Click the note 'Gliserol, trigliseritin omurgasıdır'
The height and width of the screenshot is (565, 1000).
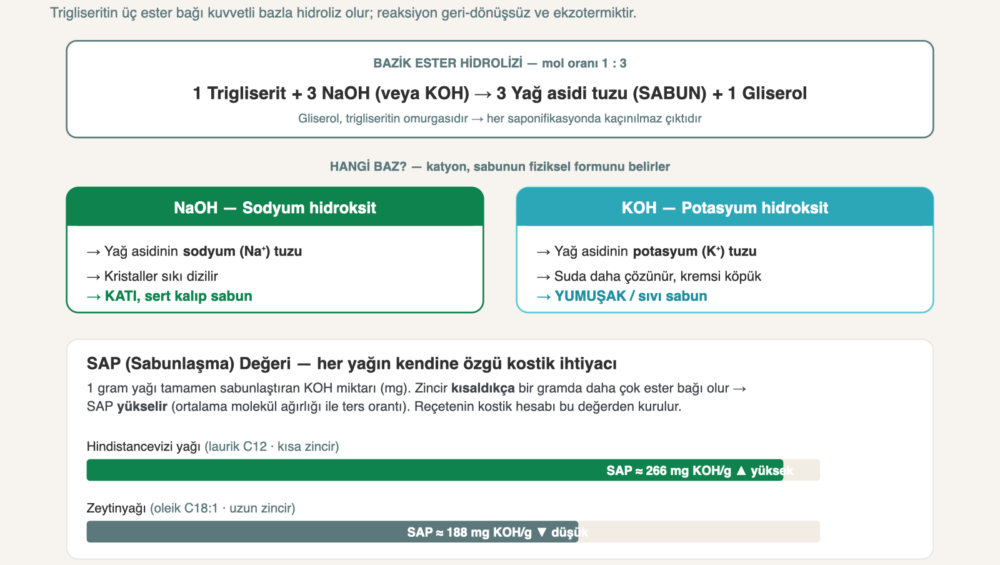point(383,119)
